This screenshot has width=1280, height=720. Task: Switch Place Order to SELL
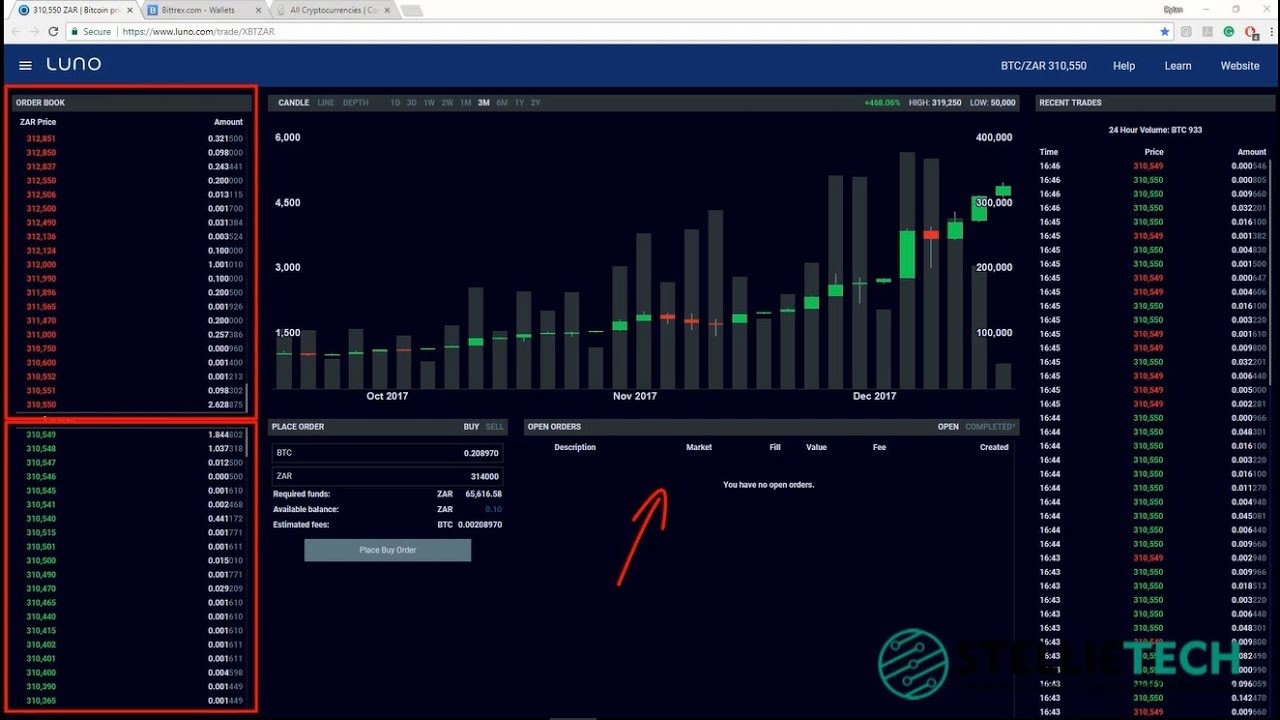click(x=494, y=427)
